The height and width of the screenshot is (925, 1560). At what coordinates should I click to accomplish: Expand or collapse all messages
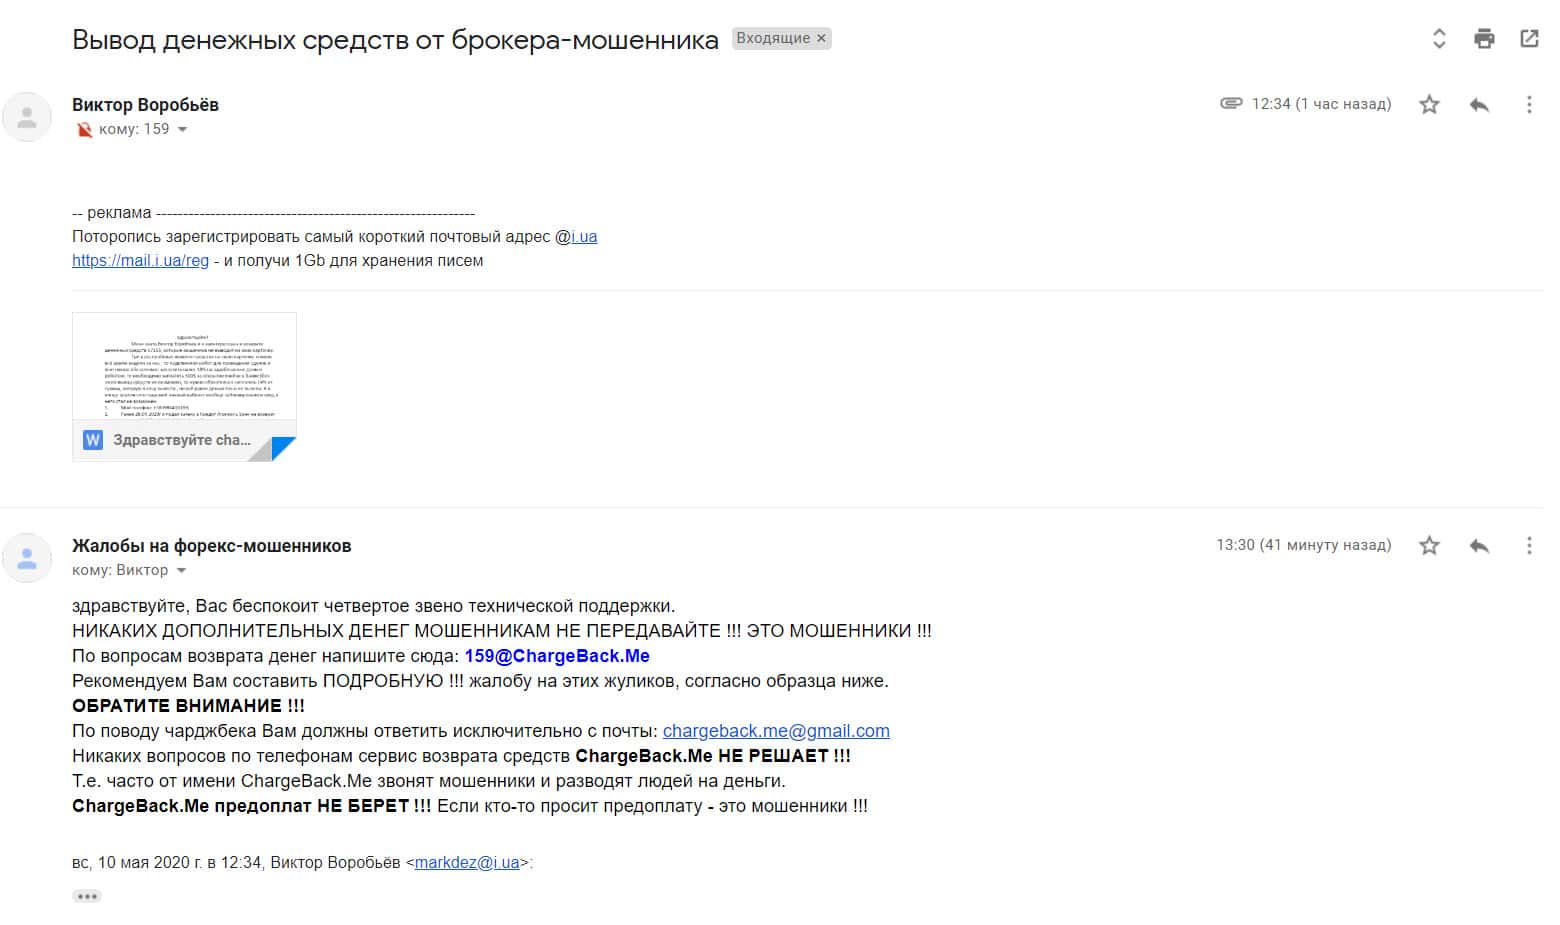coord(1439,39)
